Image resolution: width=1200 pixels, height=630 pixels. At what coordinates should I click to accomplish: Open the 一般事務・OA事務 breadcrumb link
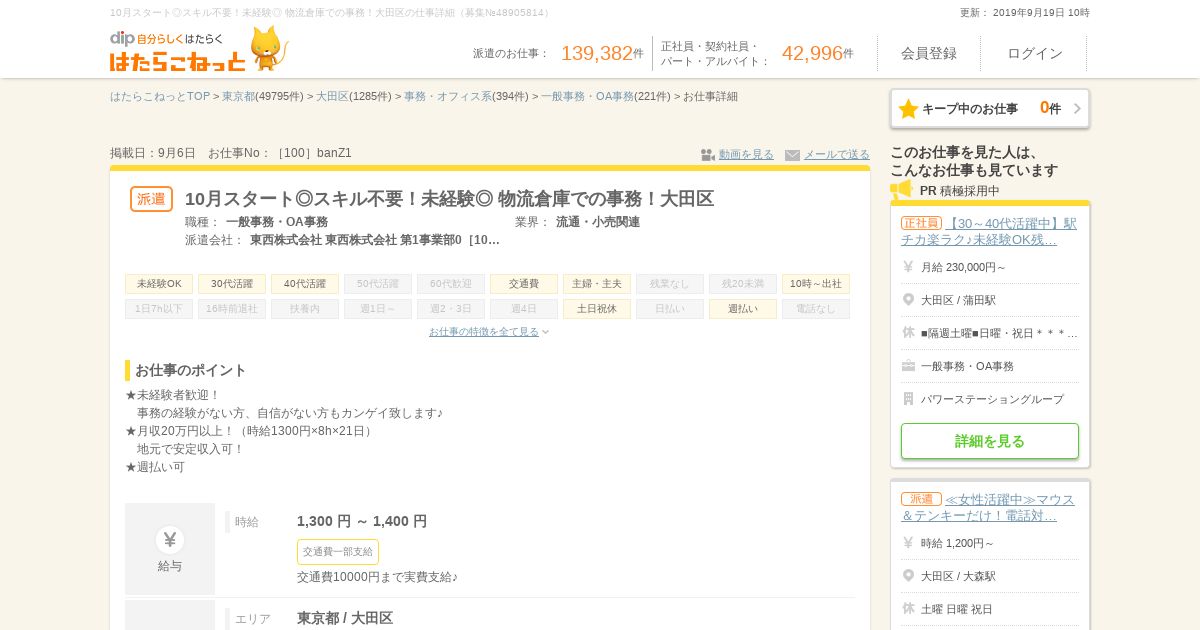pyautogui.click(x=588, y=97)
